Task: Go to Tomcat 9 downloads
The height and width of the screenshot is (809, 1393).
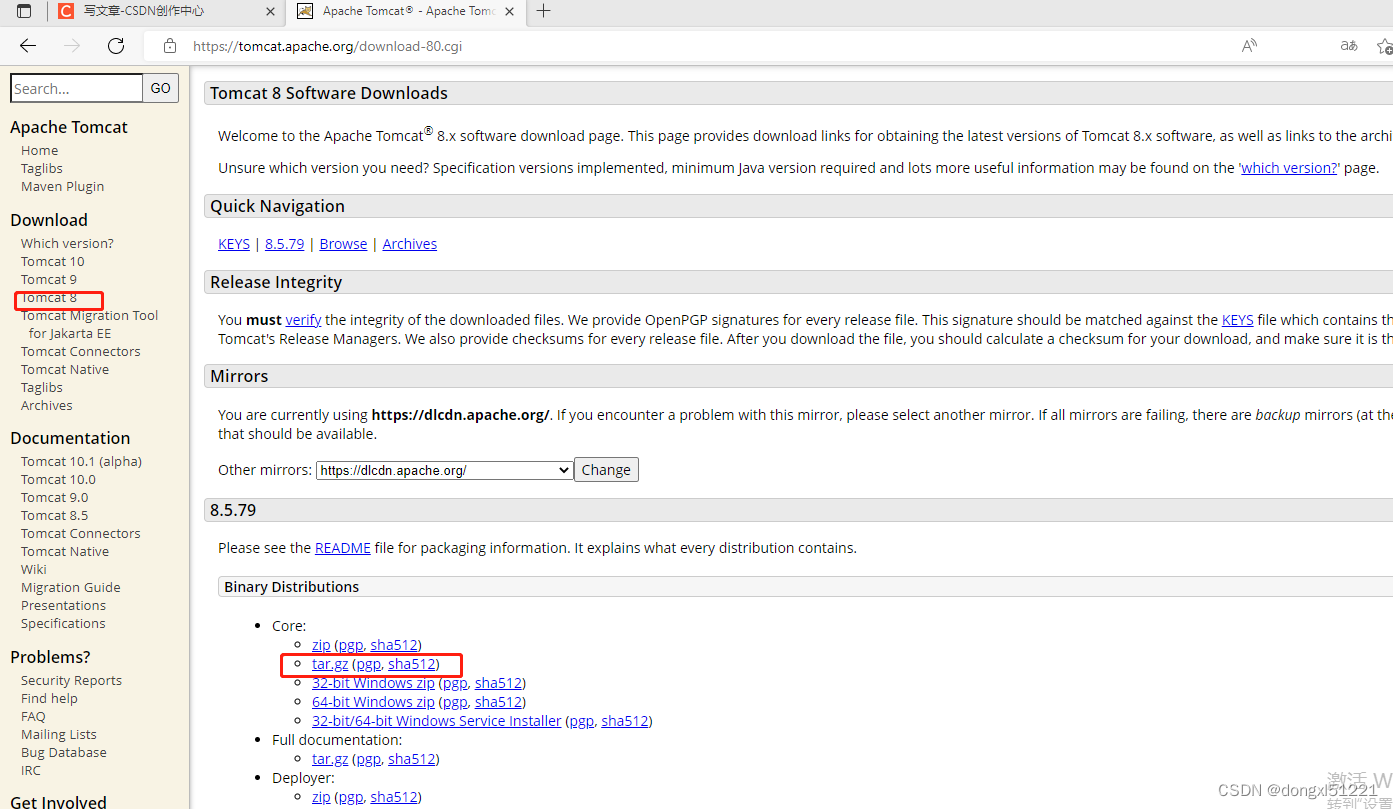Action: click(49, 279)
